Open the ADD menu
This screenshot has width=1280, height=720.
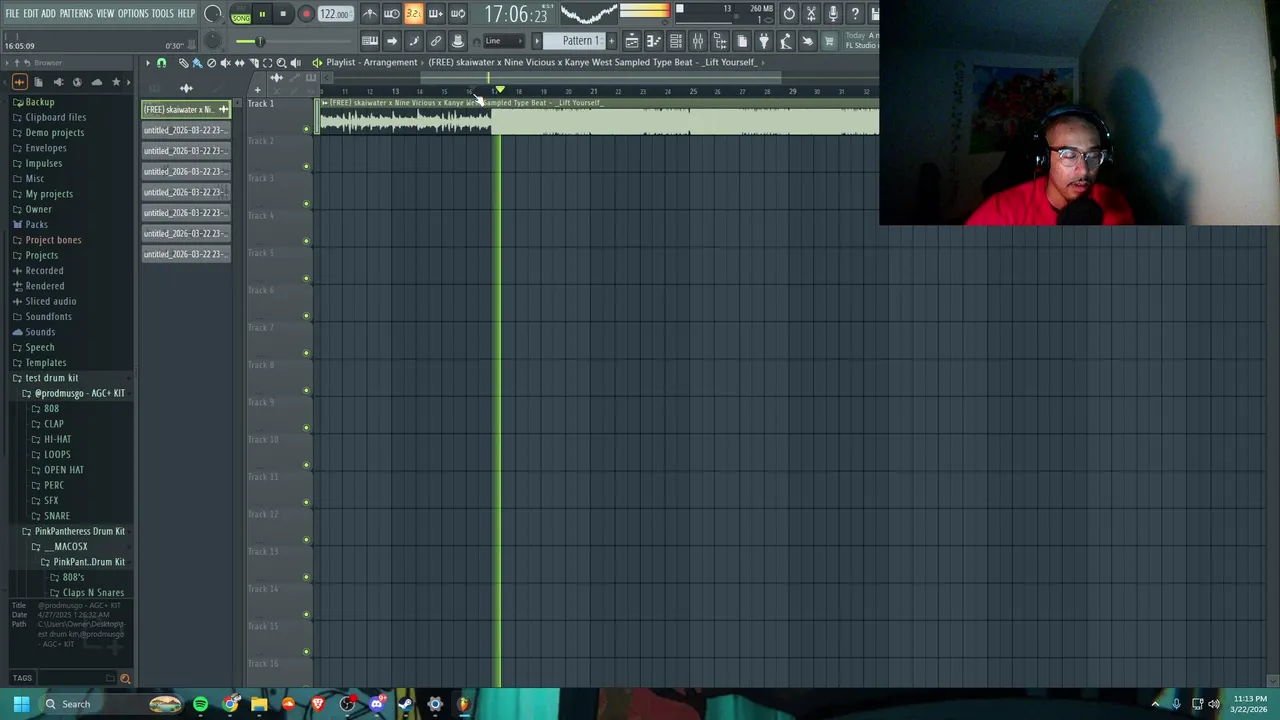point(48,13)
